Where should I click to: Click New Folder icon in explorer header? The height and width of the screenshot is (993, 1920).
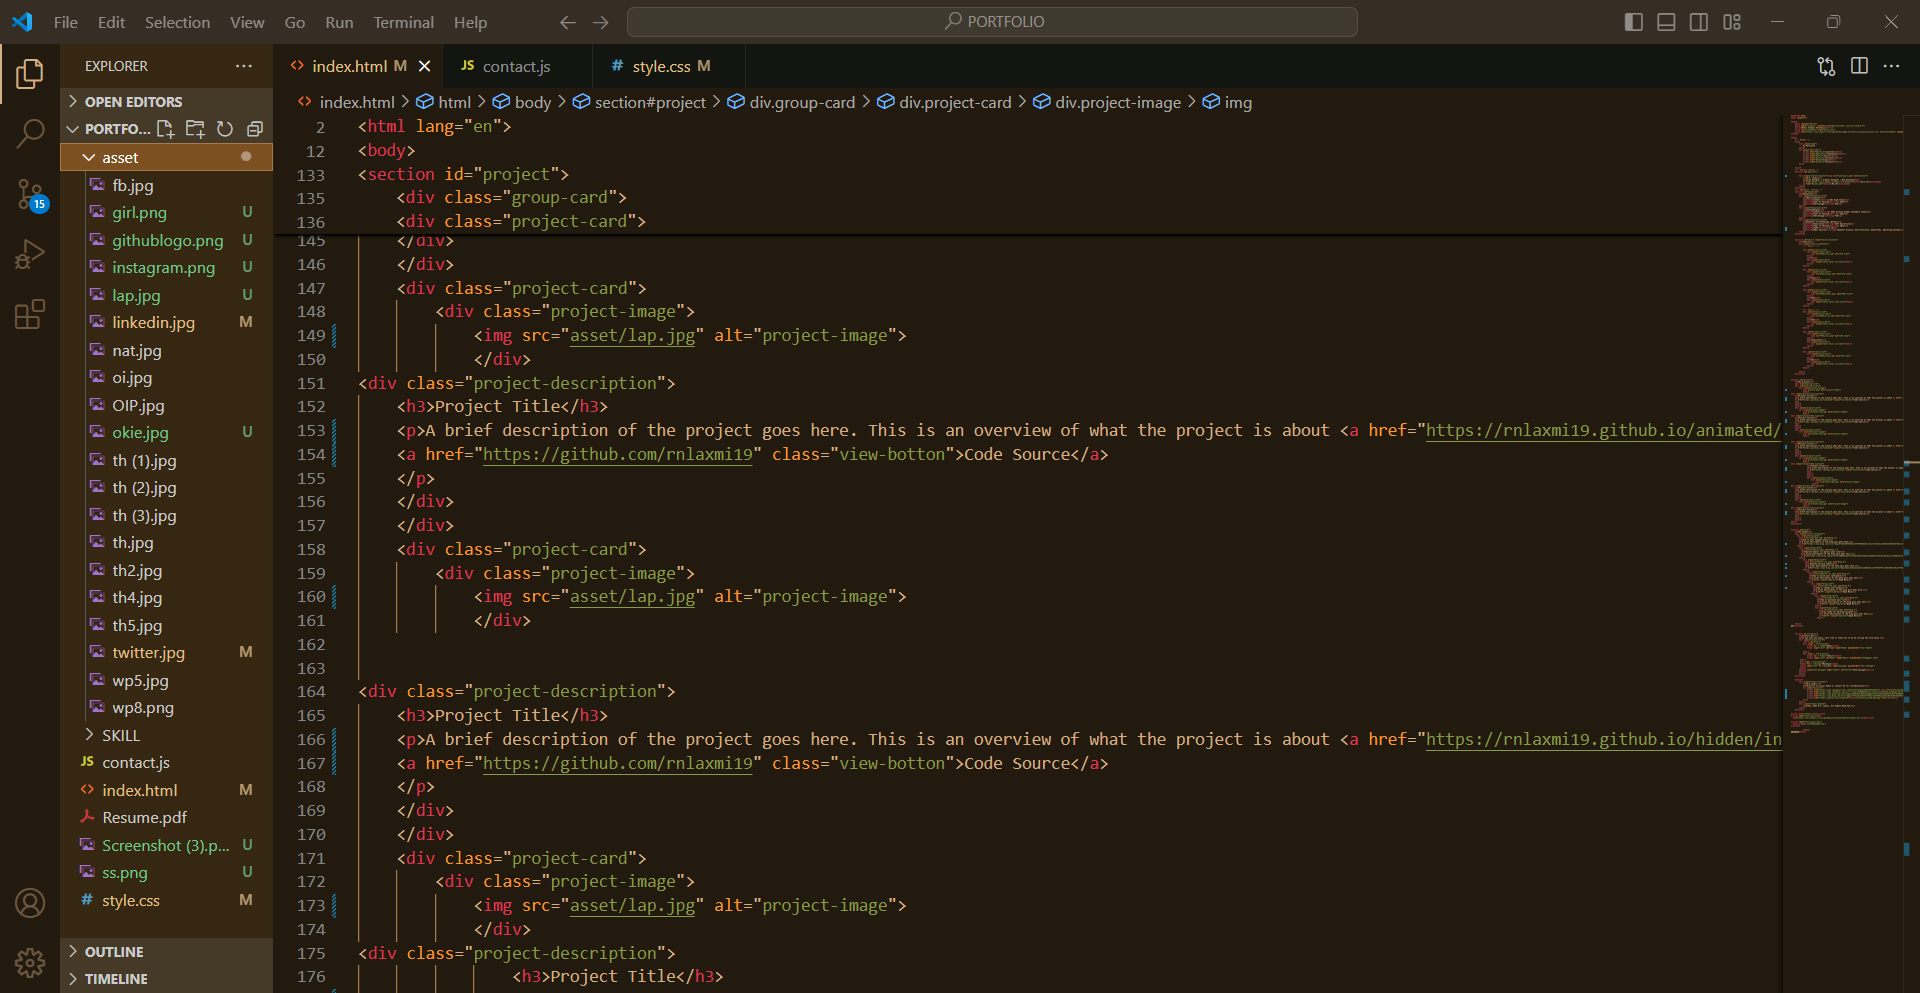[x=195, y=129]
